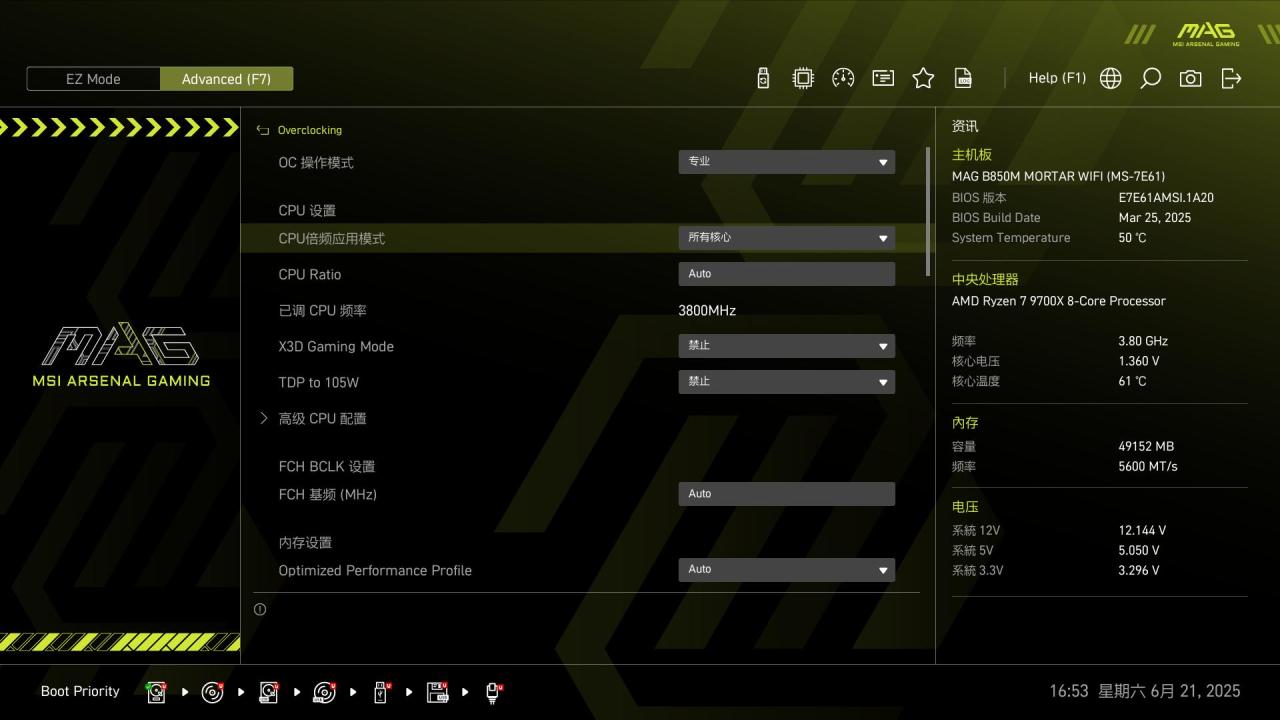Open search with the magnifier icon

pos(1151,78)
